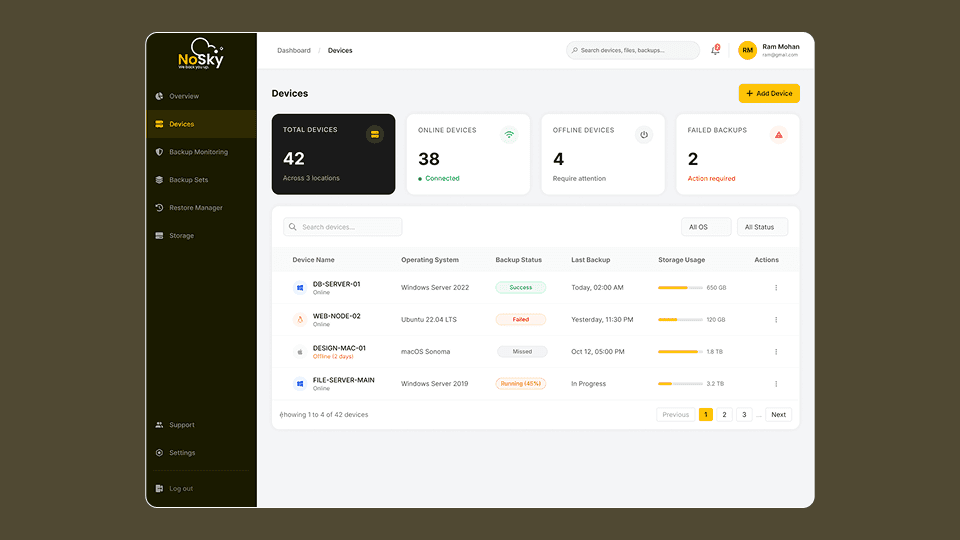Click the Running (45%) status badge
The image size is (960, 540).
coord(520,384)
